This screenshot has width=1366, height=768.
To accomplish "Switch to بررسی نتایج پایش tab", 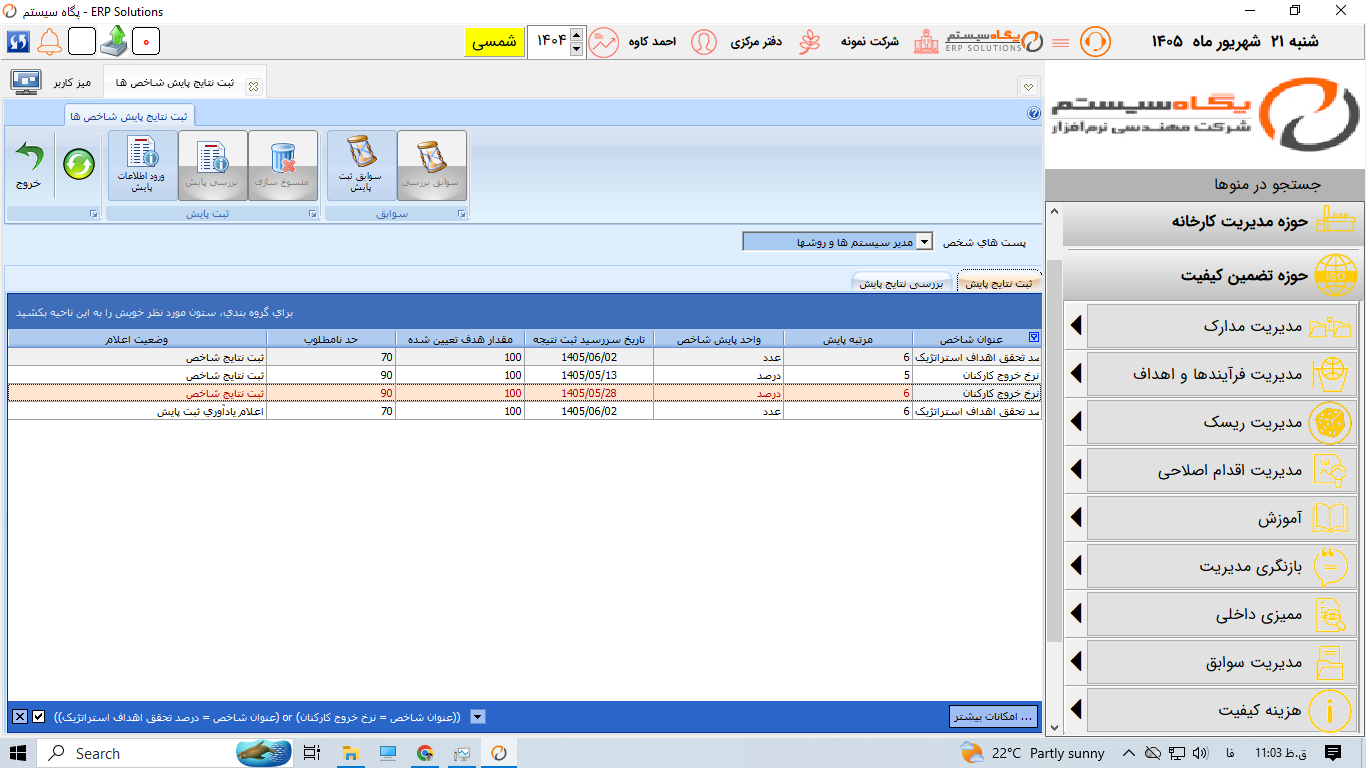I will pos(901,283).
